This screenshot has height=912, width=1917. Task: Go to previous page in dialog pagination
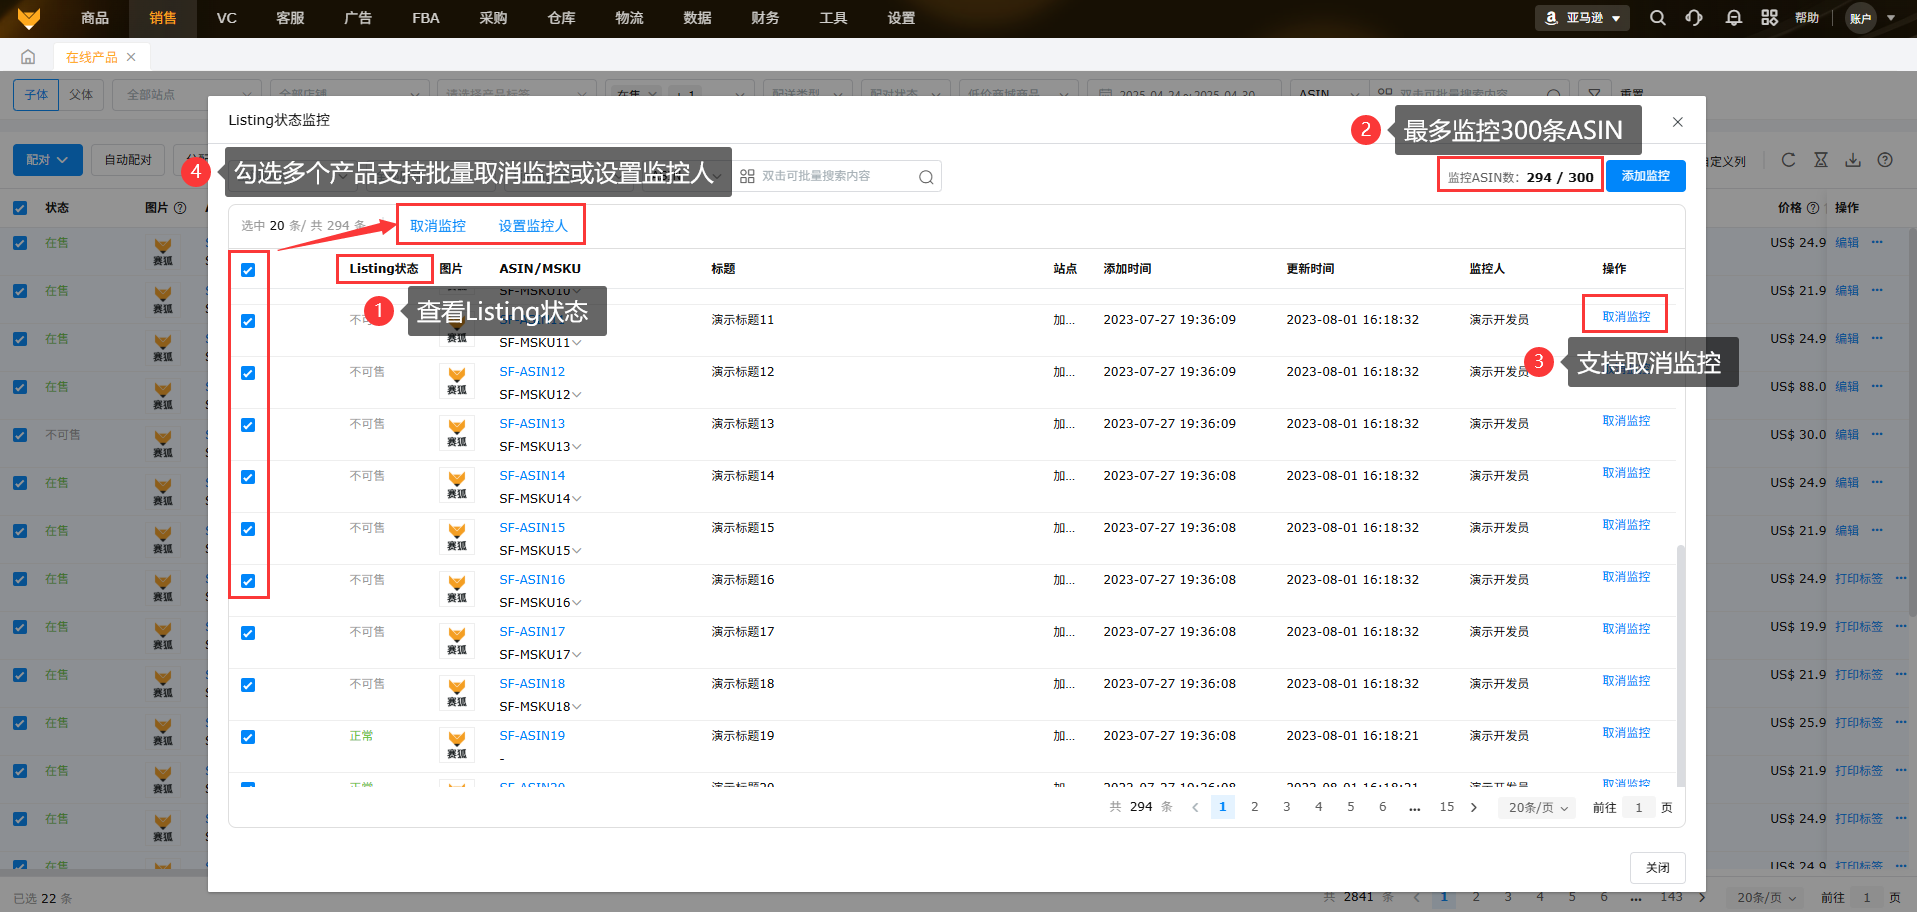coord(1195,807)
